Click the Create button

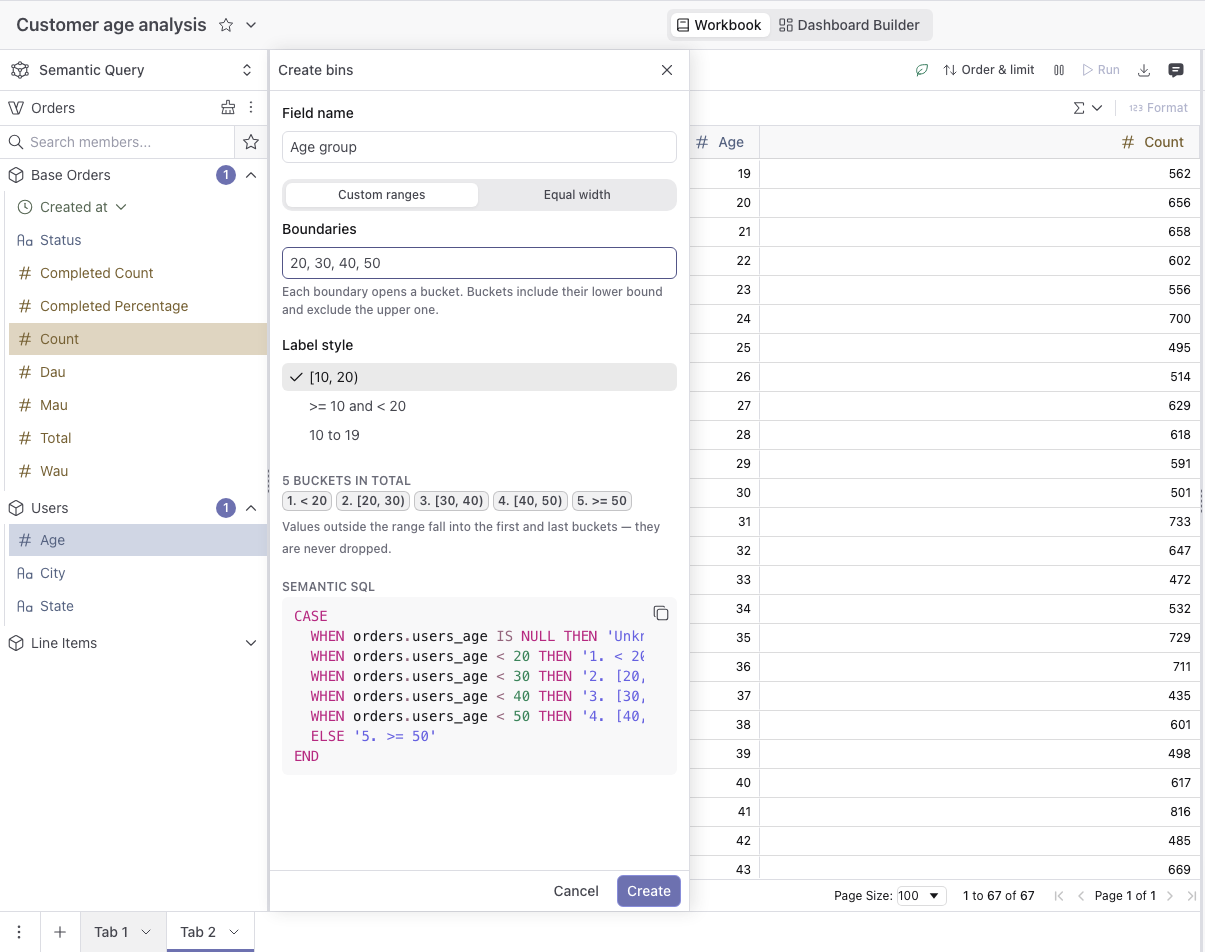pos(649,891)
